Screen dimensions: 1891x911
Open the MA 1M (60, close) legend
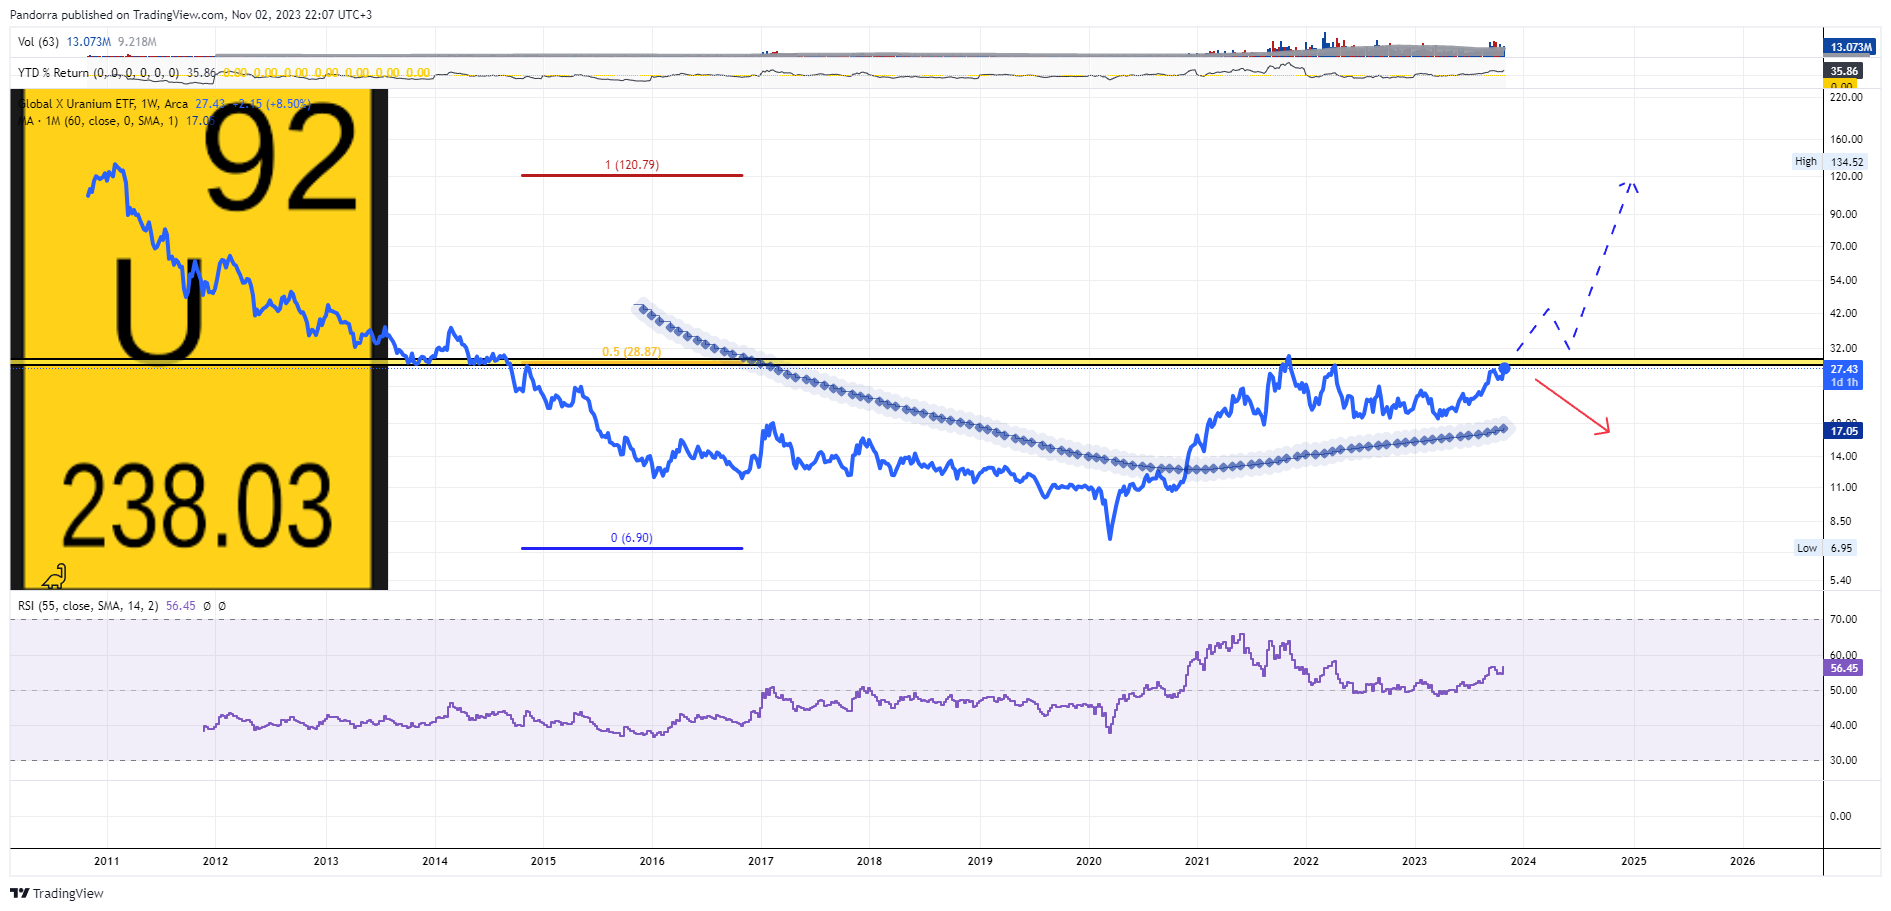pos(99,121)
